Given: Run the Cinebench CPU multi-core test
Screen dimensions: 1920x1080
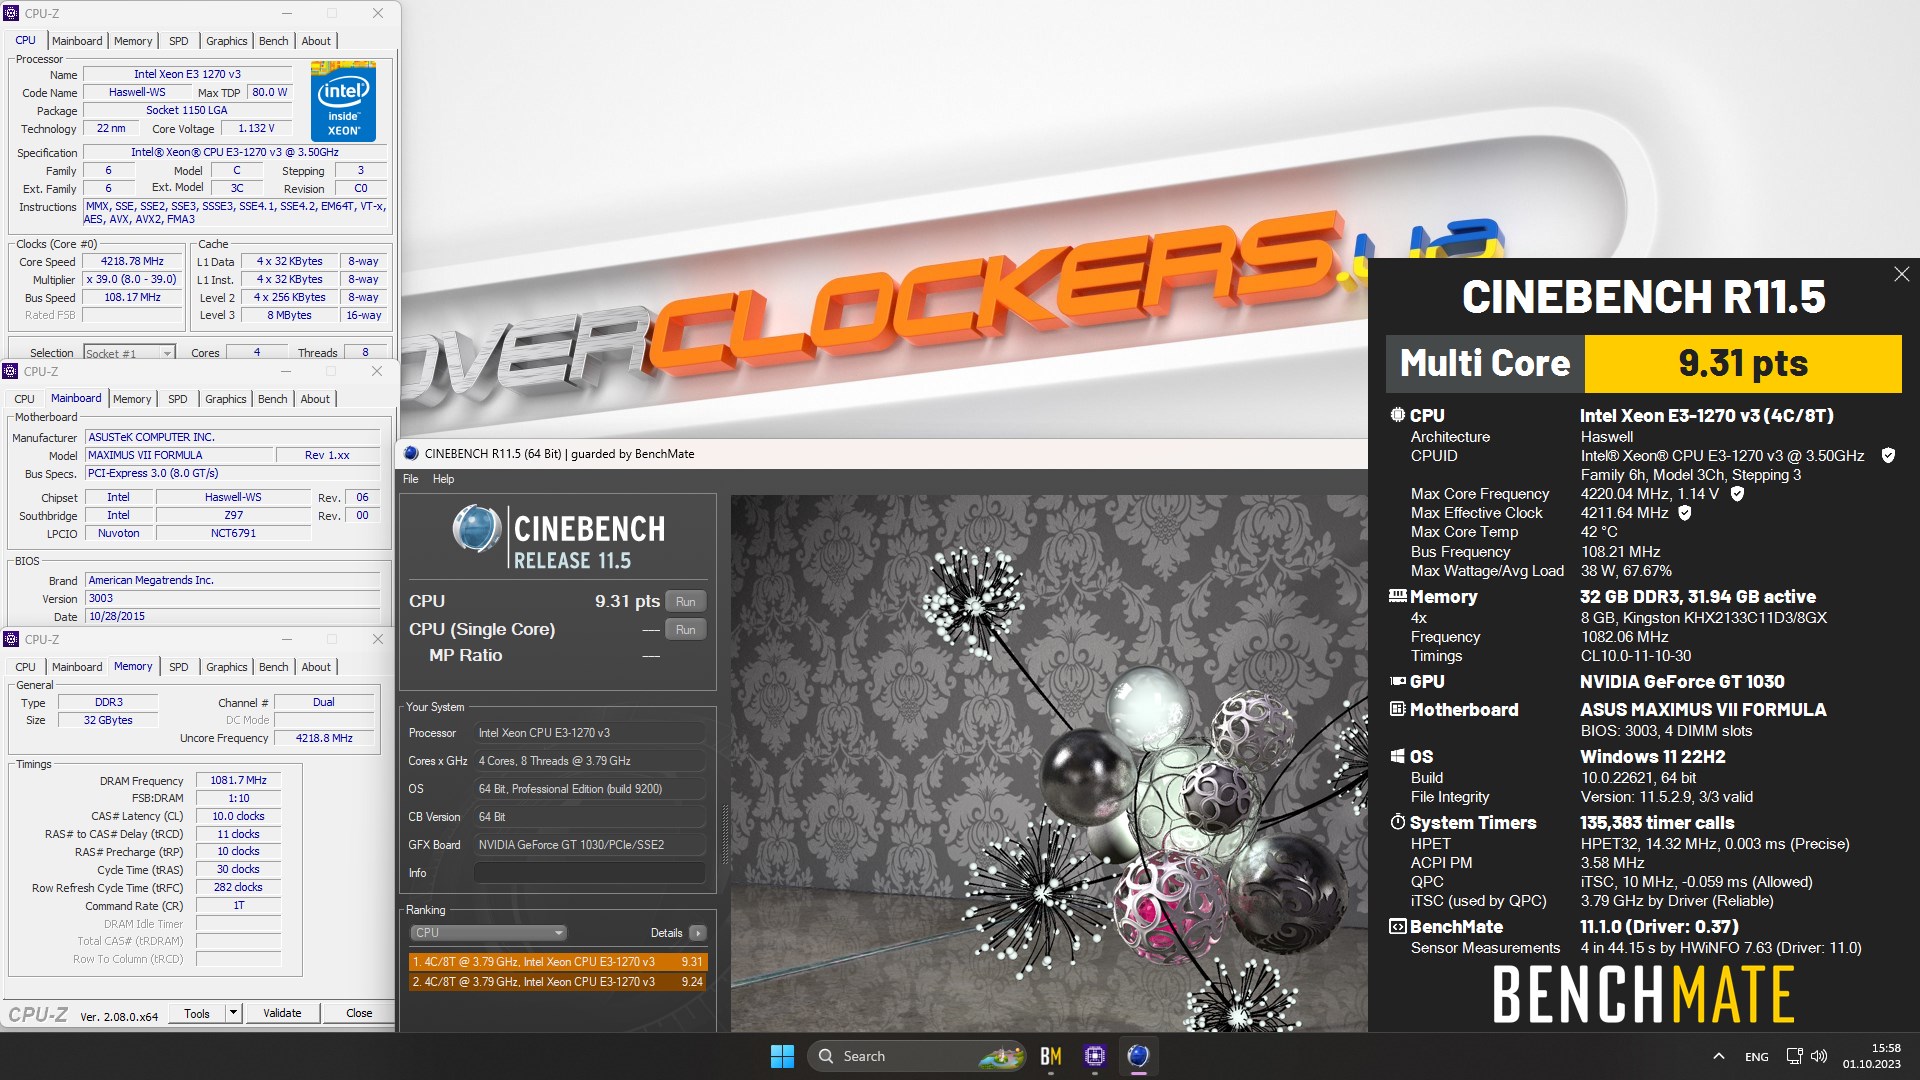Looking at the screenshot, I should coord(685,601).
